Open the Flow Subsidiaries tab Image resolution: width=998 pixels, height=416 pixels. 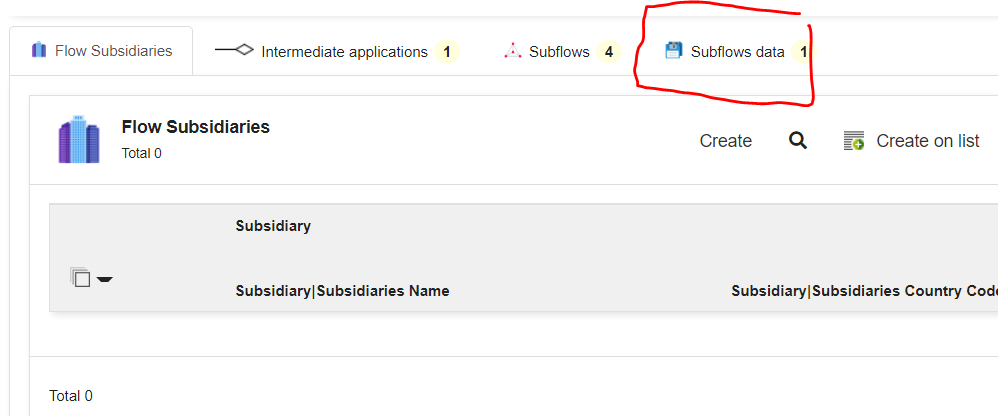click(x=101, y=51)
